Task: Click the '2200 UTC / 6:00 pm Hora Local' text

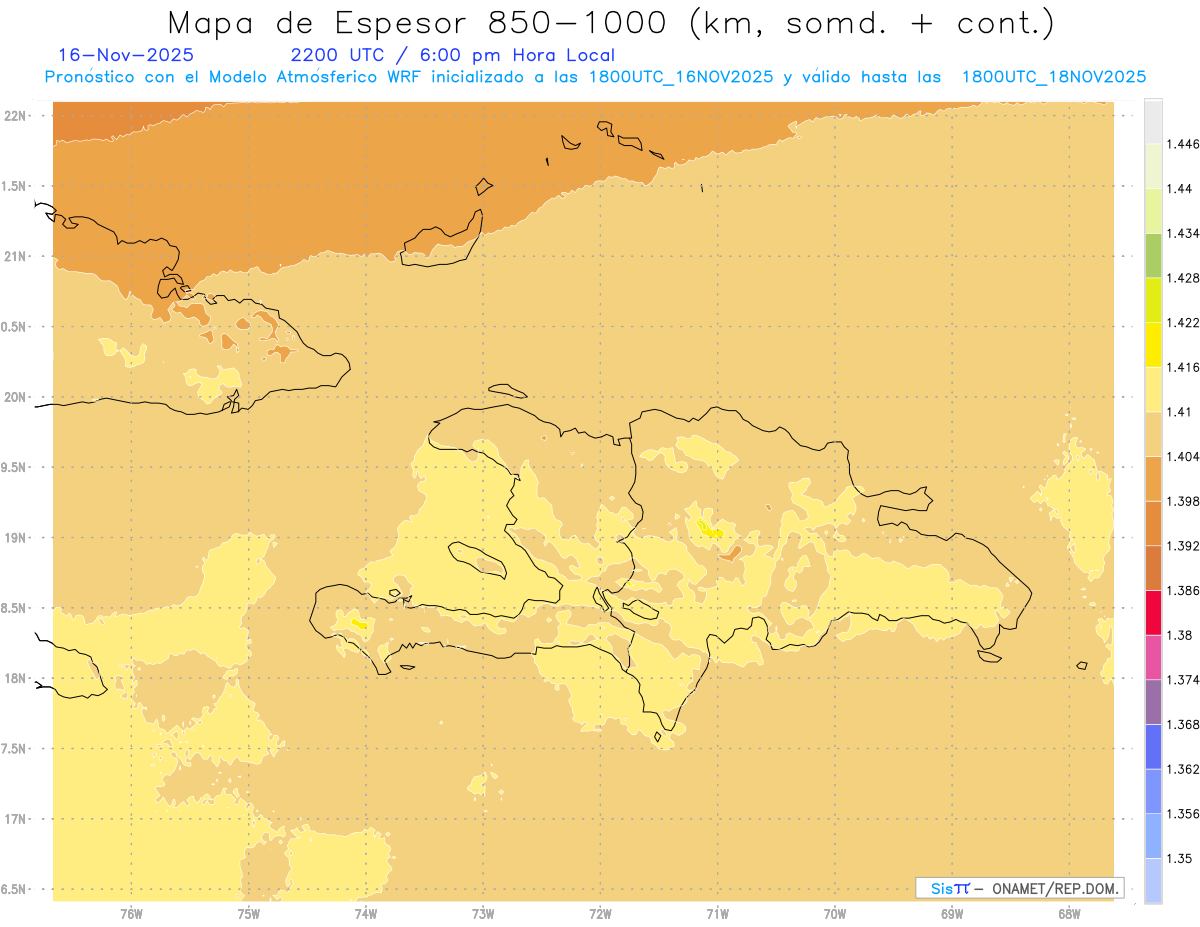Action: (x=453, y=55)
